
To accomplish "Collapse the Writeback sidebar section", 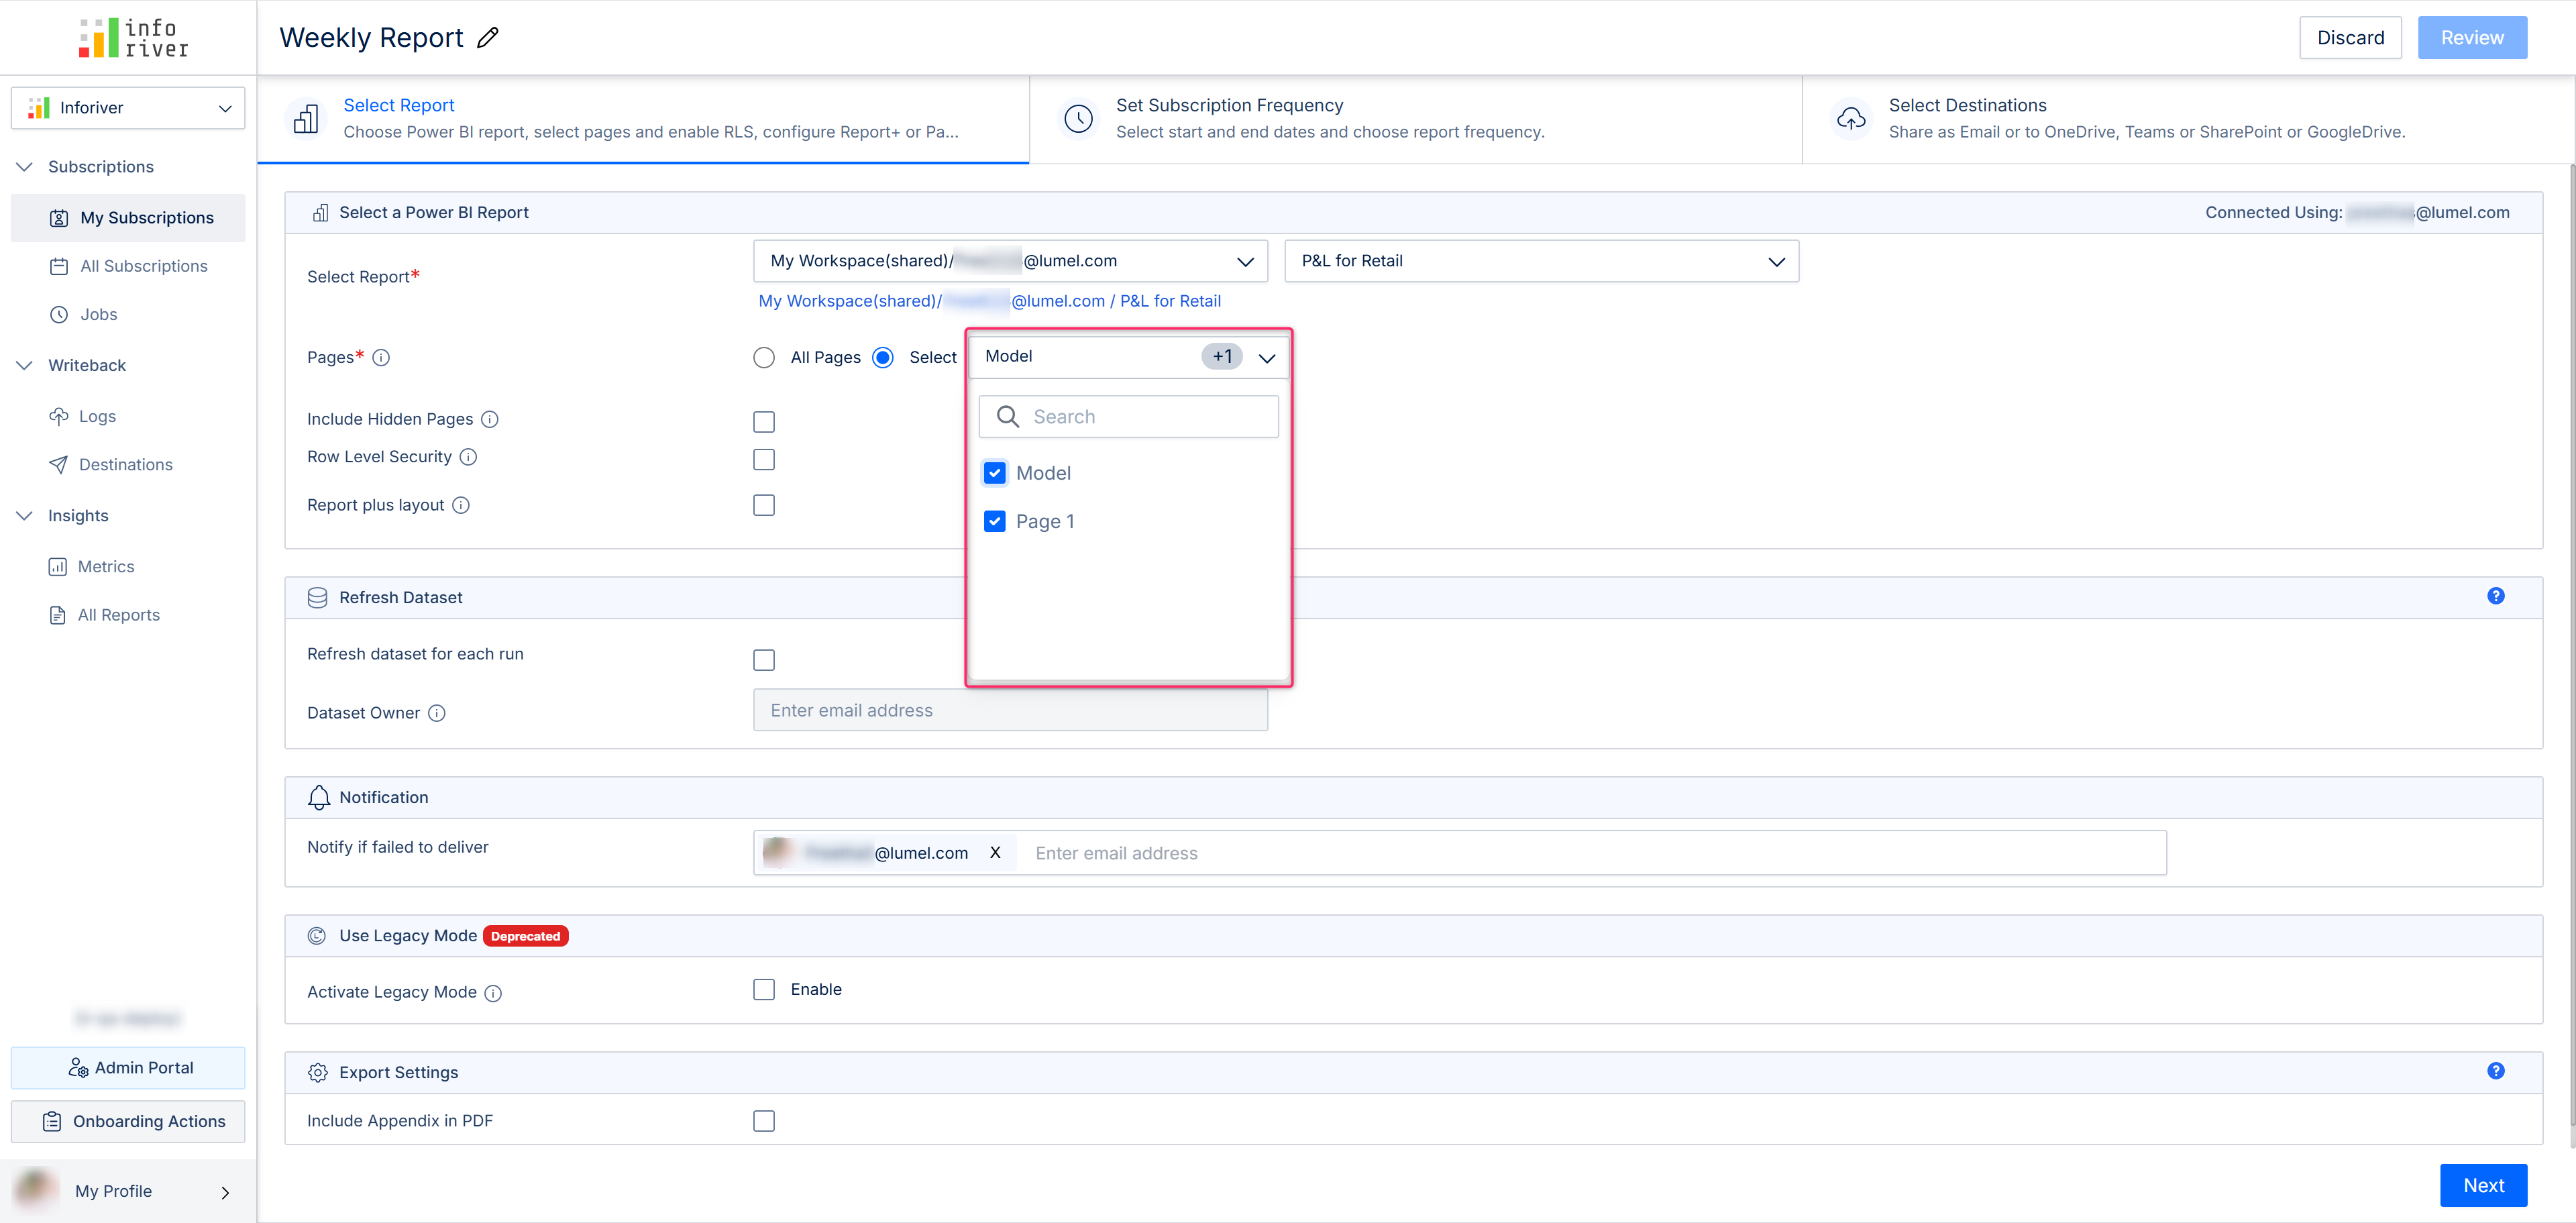I will [25, 366].
